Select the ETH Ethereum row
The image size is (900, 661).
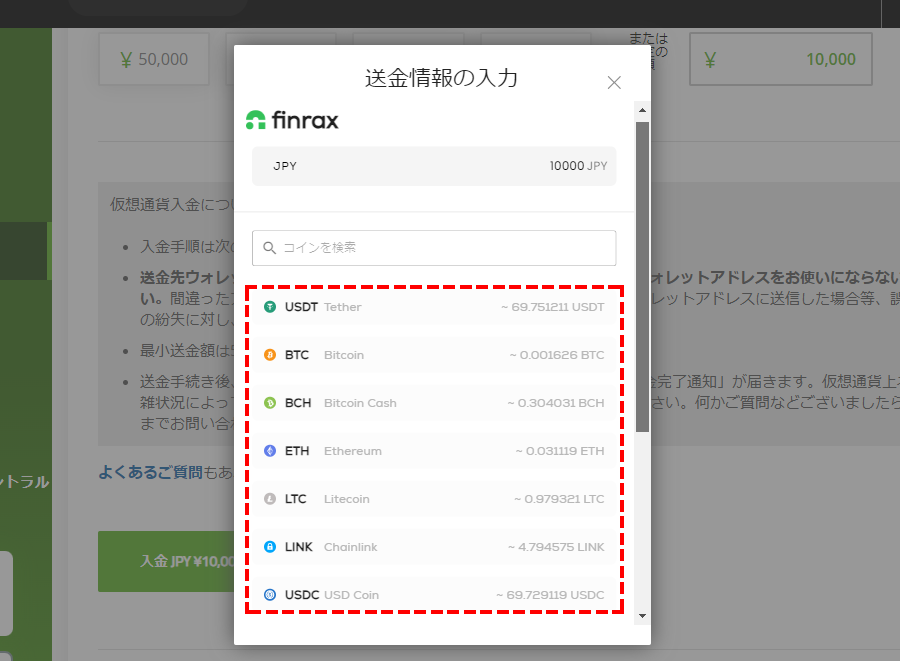click(x=434, y=451)
